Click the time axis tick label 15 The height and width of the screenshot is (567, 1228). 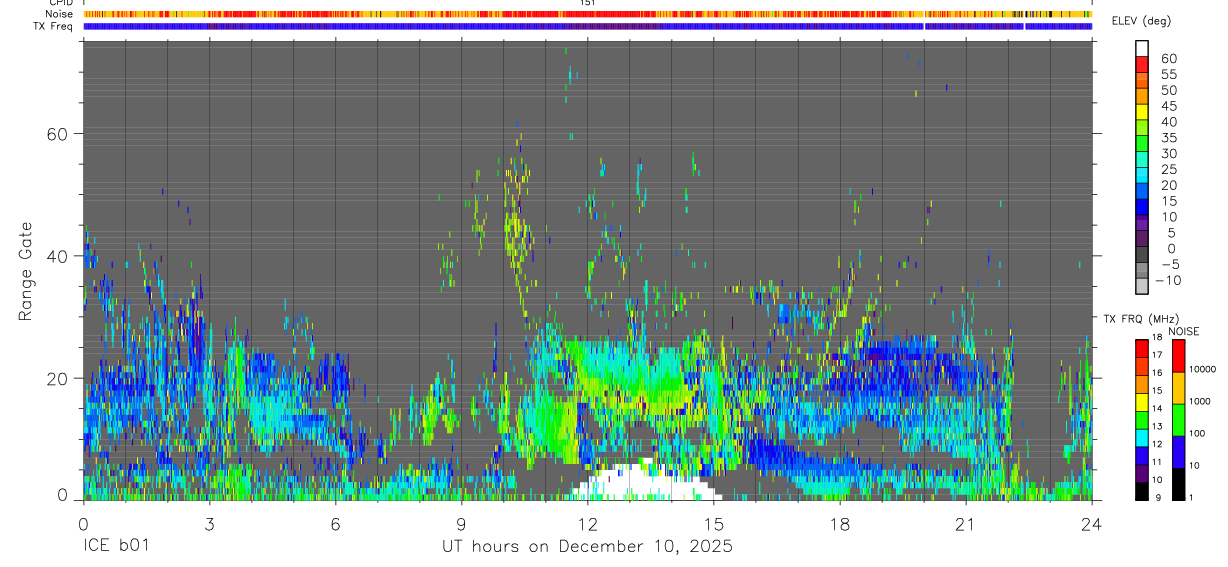pos(713,523)
